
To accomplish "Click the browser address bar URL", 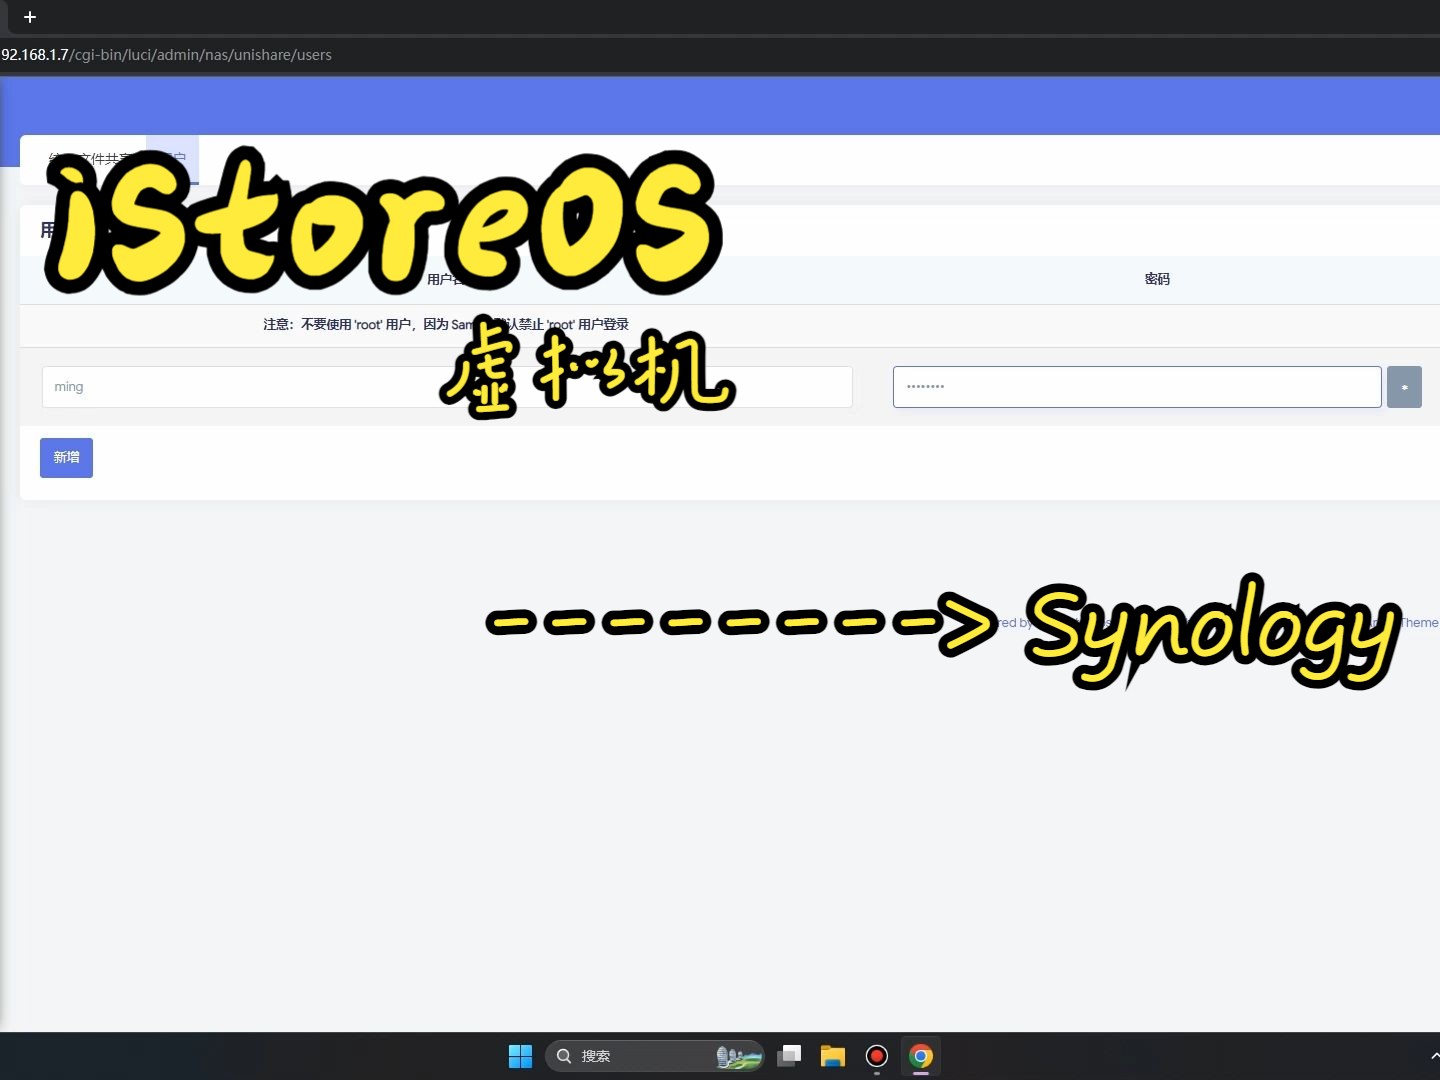I will click(166, 55).
